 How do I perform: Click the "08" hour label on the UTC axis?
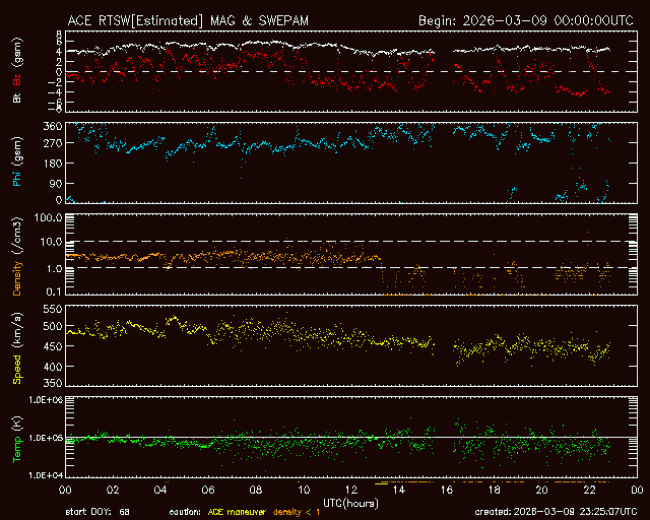(x=256, y=490)
